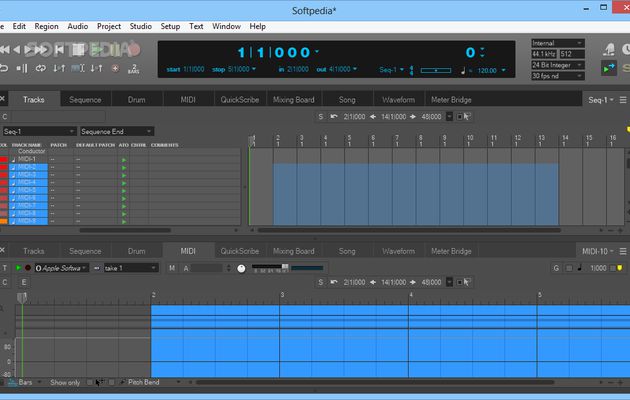Toggle the overdub record mode icon

(x=115, y=68)
